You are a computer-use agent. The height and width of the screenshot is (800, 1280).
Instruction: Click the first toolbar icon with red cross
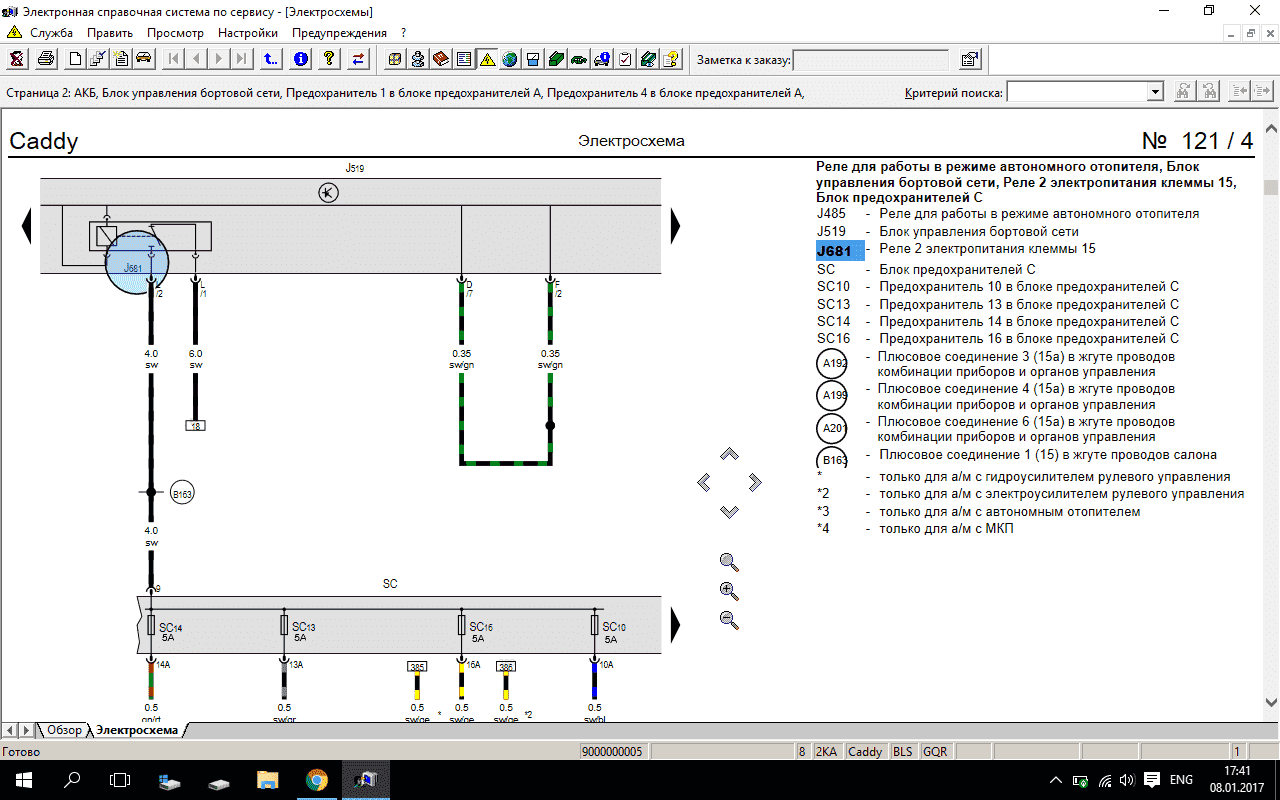pyautogui.click(x=17, y=59)
